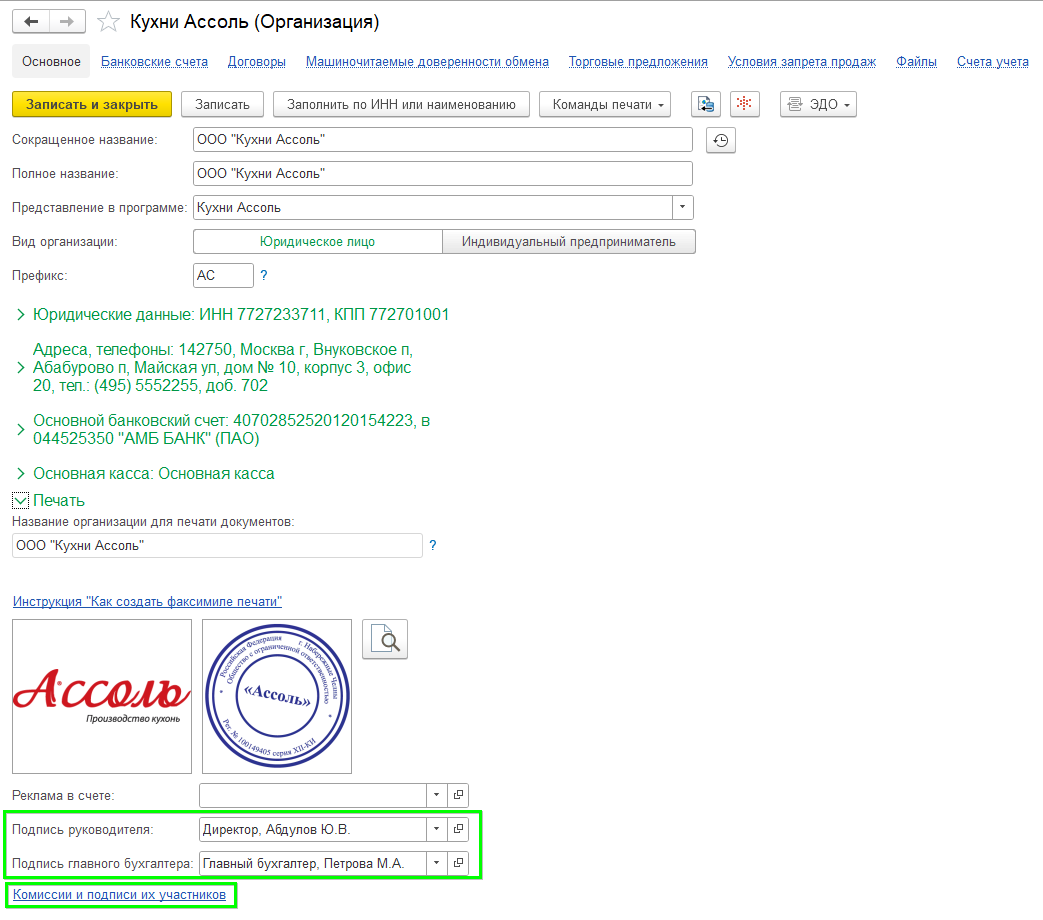Expand the Юридические данные section
The image size is (1043, 920).
21,315
